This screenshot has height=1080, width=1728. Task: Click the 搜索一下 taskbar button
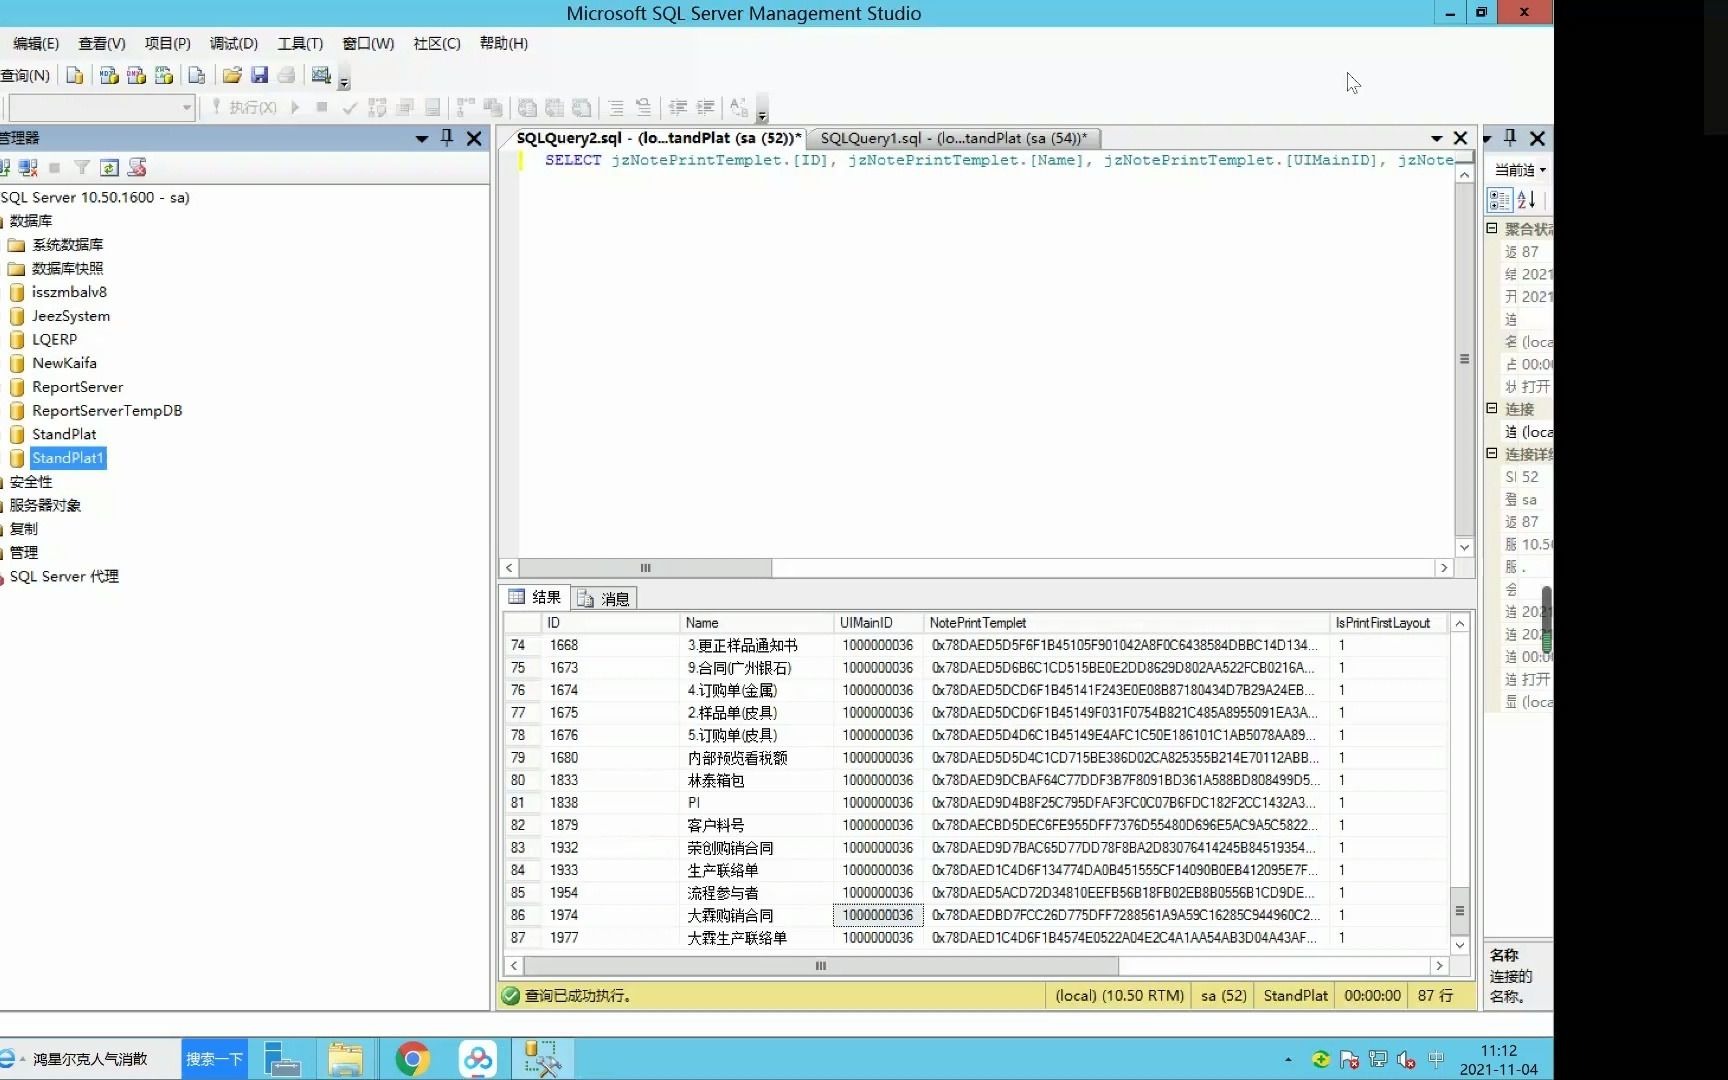(214, 1059)
